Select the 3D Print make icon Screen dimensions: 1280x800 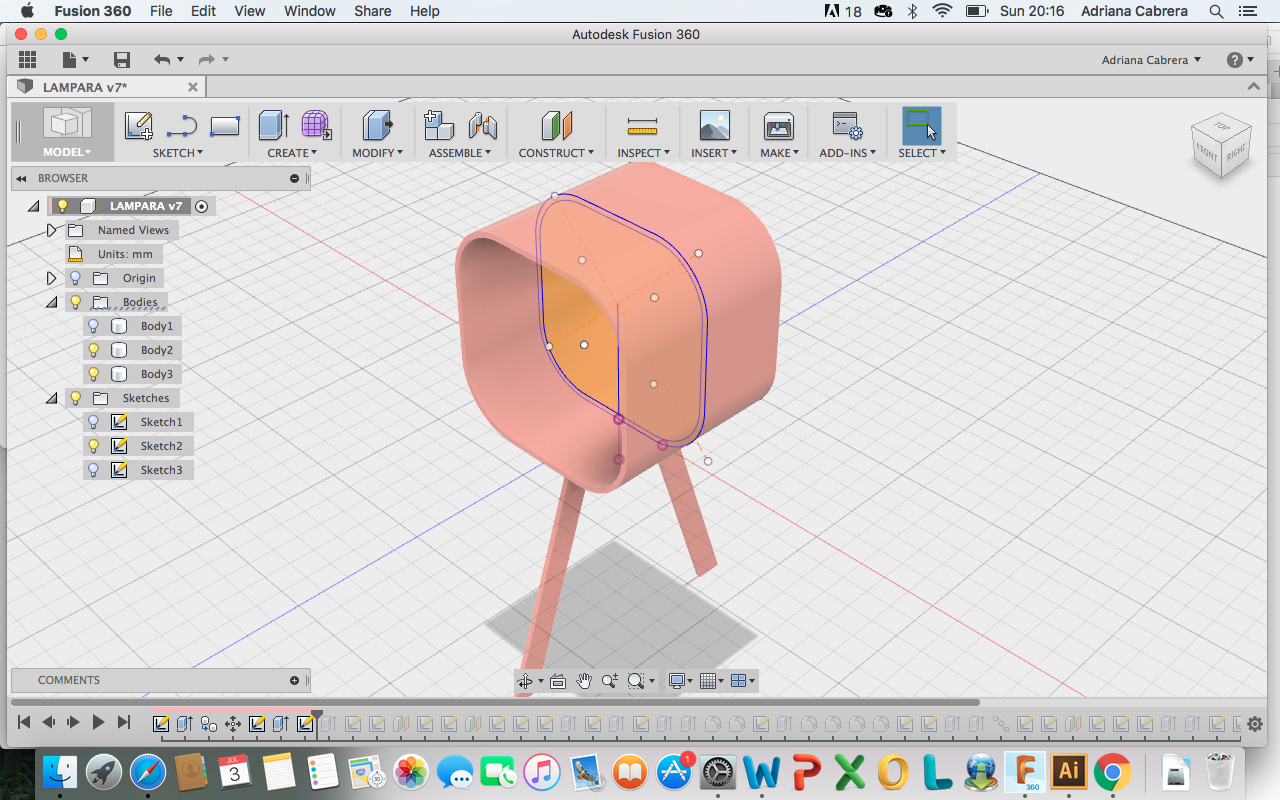click(x=778, y=126)
